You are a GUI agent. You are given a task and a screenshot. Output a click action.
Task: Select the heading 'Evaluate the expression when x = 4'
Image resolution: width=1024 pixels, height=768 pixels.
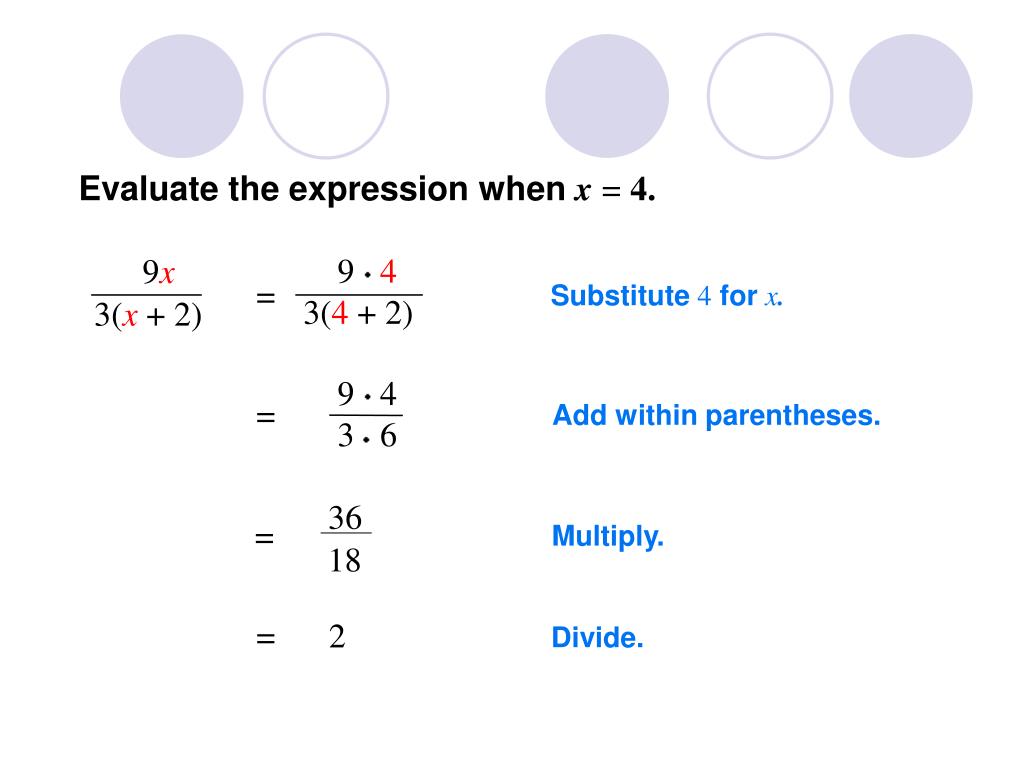pyautogui.click(x=367, y=189)
